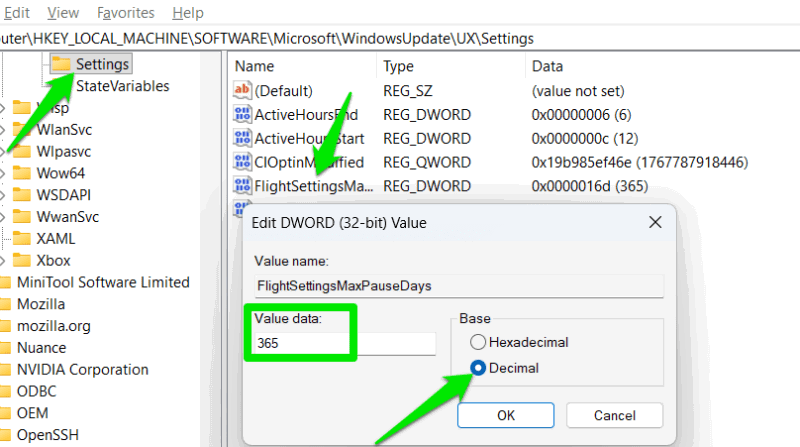This screenshot has height=447, width=800.
Task: Select the ODBC registry key
Action: click(36, 391)
